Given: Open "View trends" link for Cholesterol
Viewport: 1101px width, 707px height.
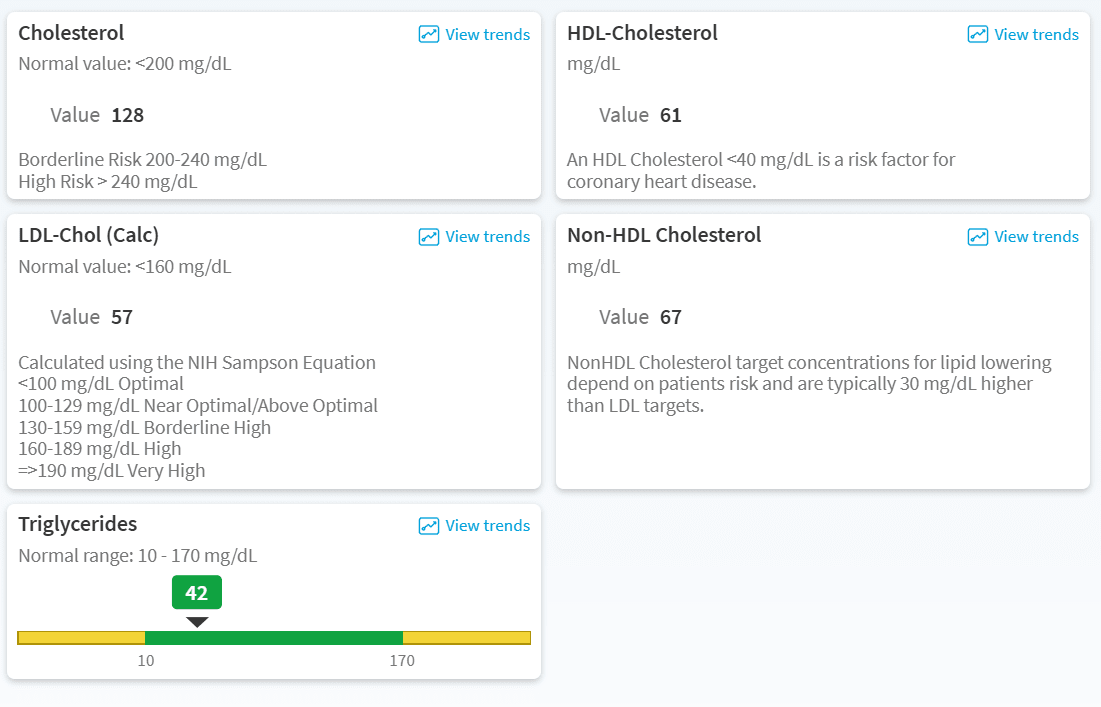Looking at the screenshot, I should click(487, 34).
